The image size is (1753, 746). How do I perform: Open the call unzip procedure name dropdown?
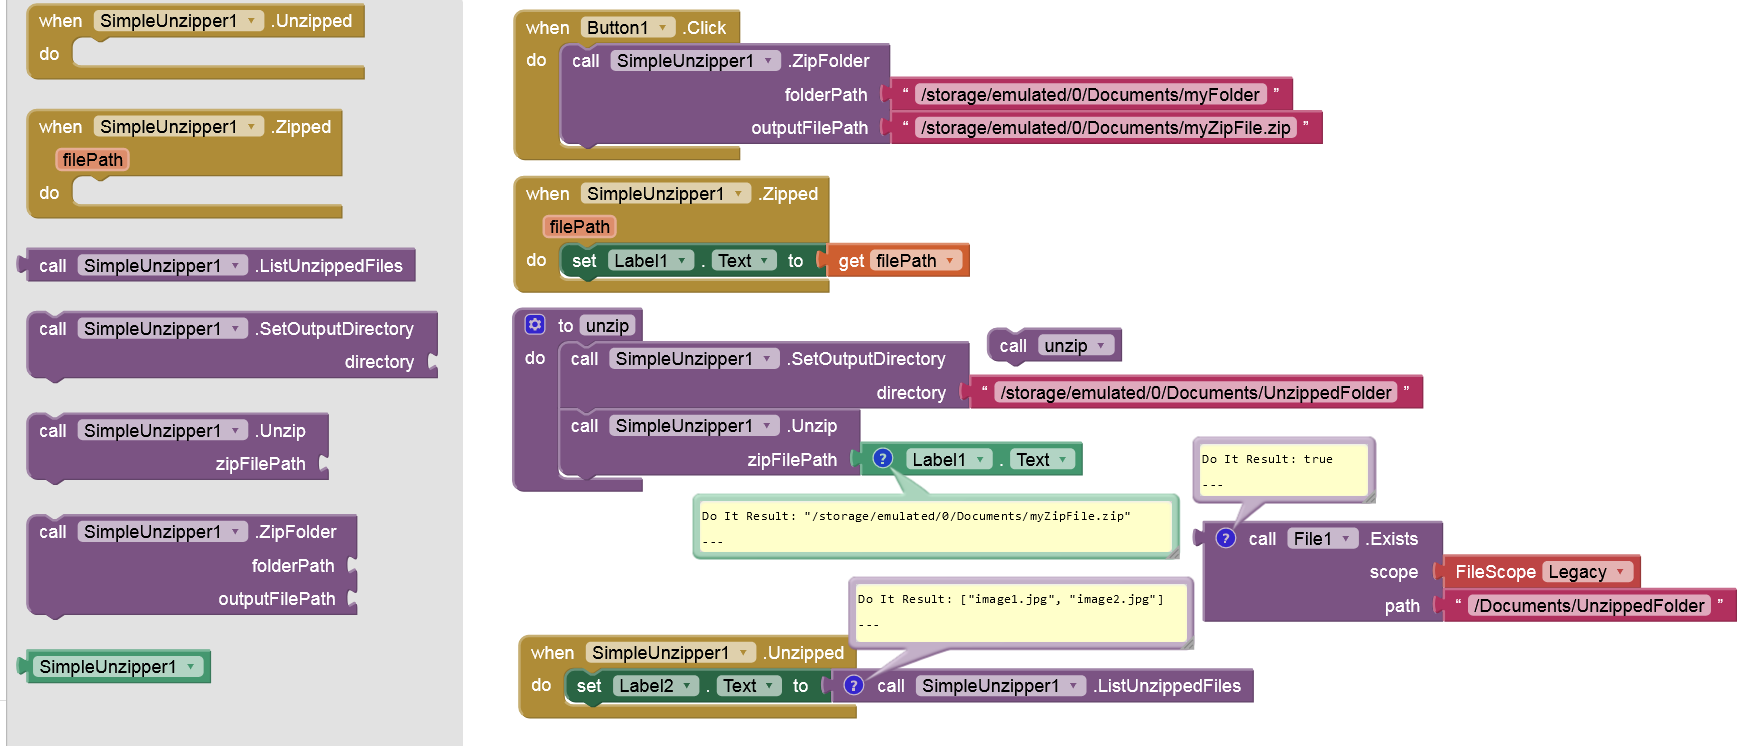1075,346
